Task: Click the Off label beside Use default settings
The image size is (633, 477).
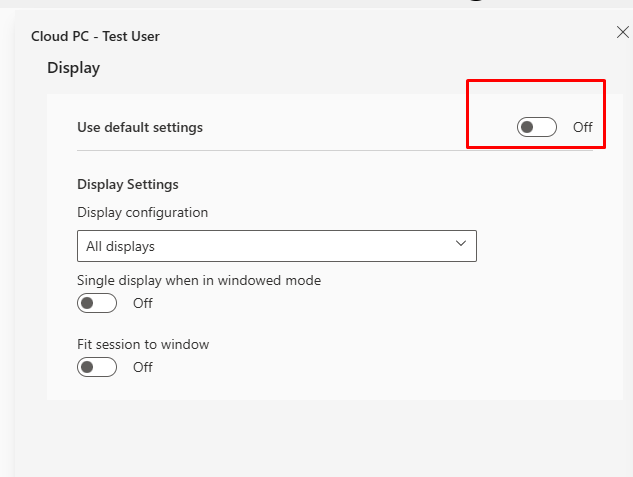Action: click(583, 127)
